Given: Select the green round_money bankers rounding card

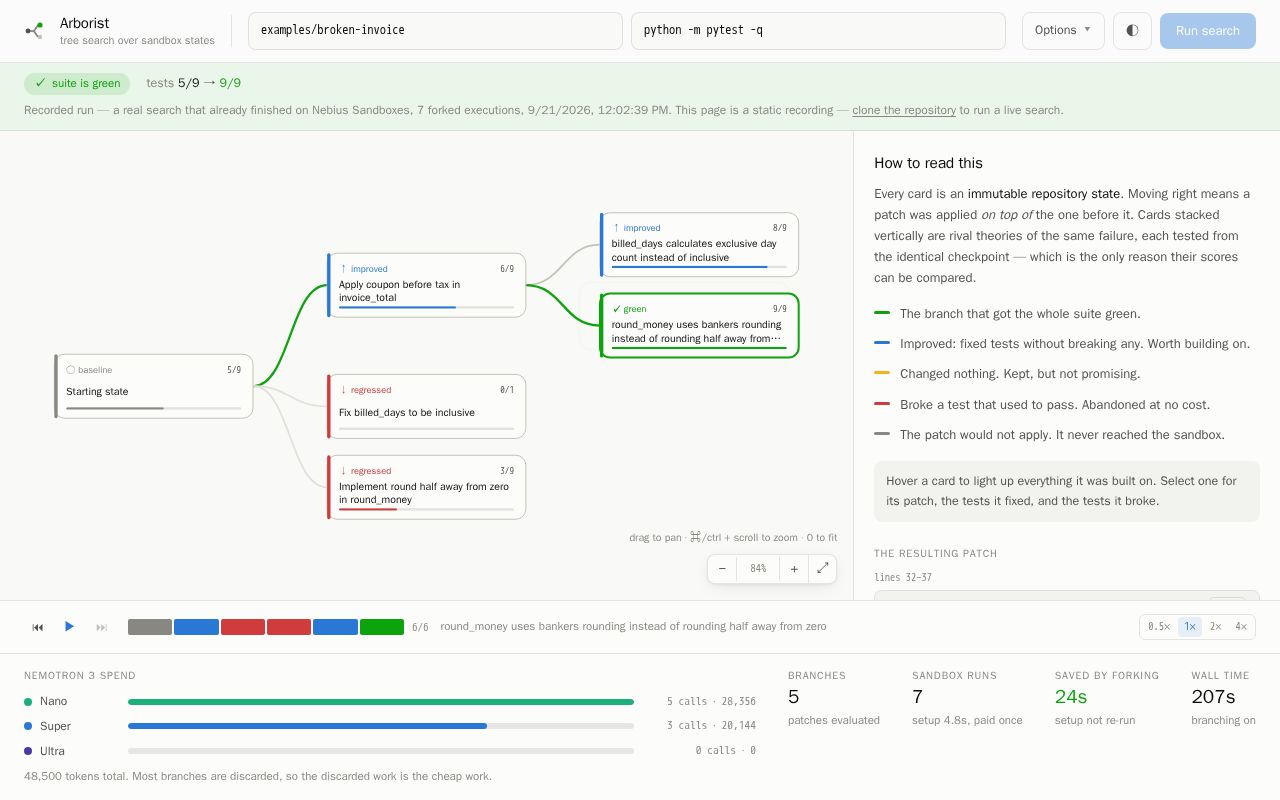Looking at the screenshot, I should click(x=699, y=325).
